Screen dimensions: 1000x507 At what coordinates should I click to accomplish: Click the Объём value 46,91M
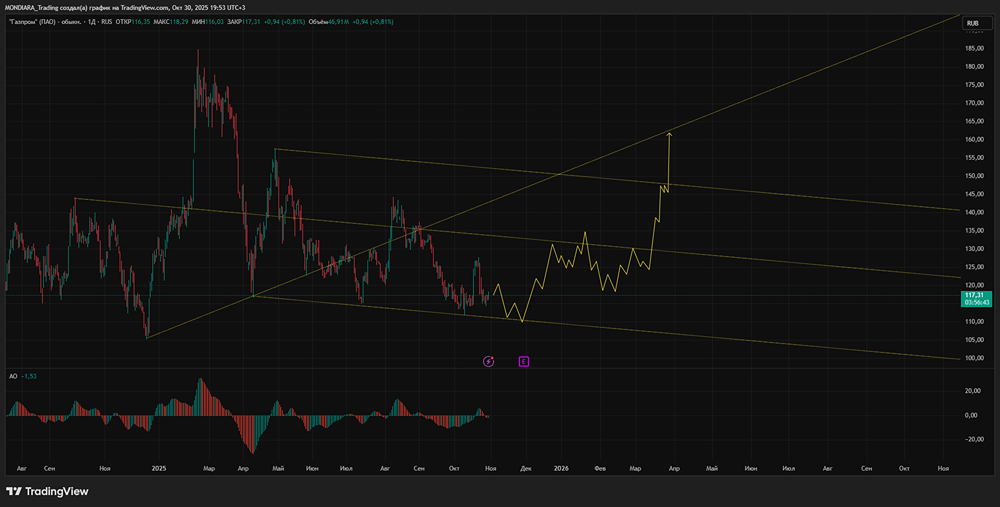(x=337, y=22)
